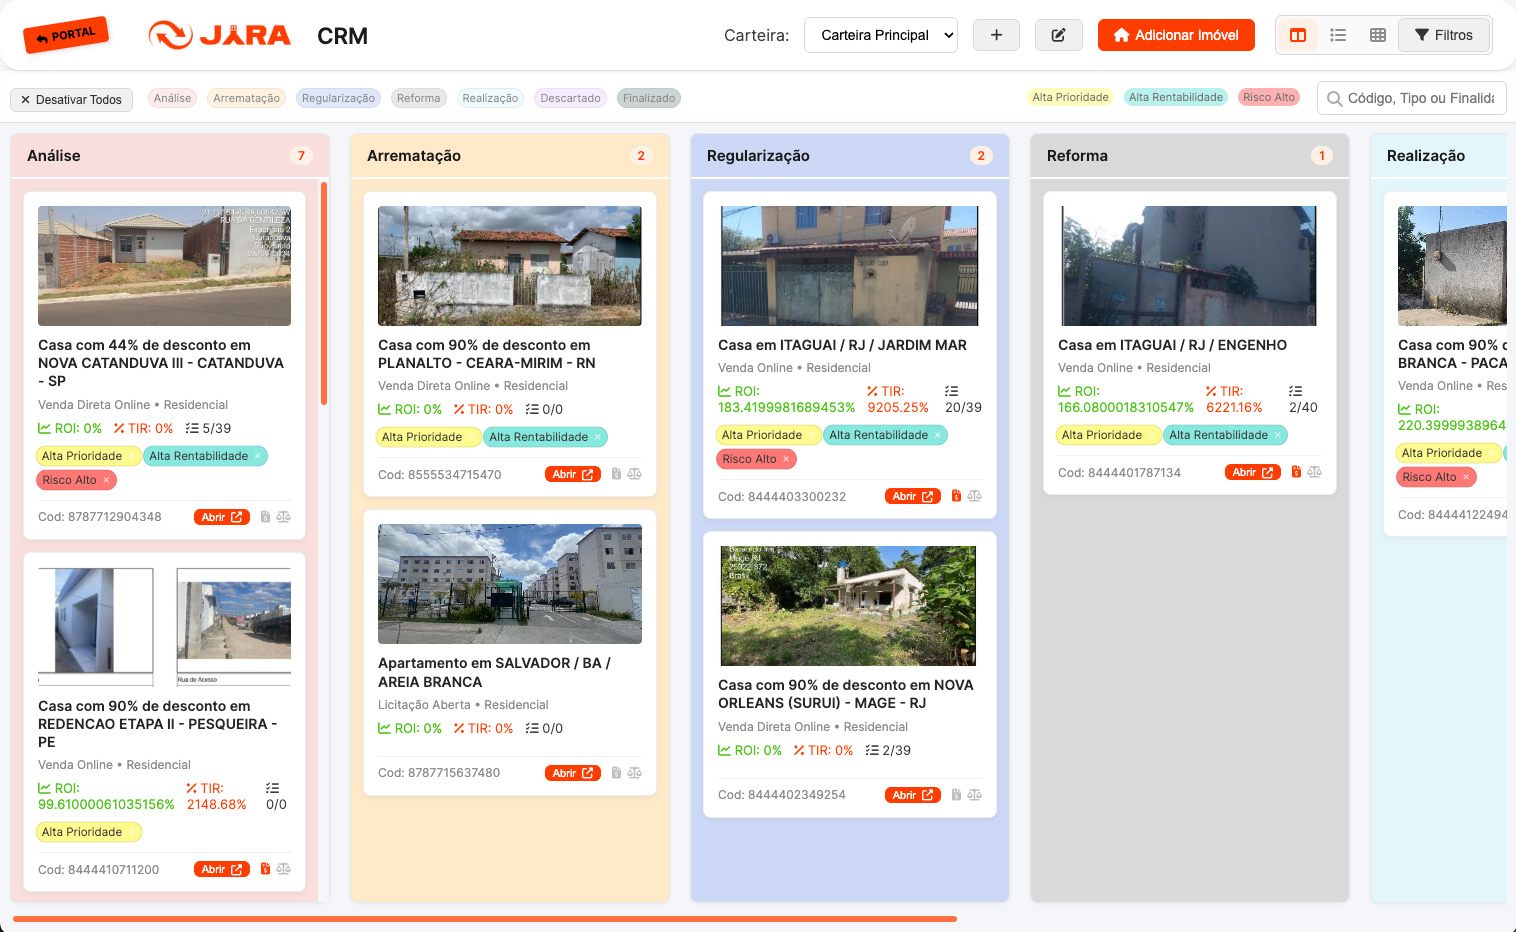Switch to the list view icon

tap(1338, 35)
